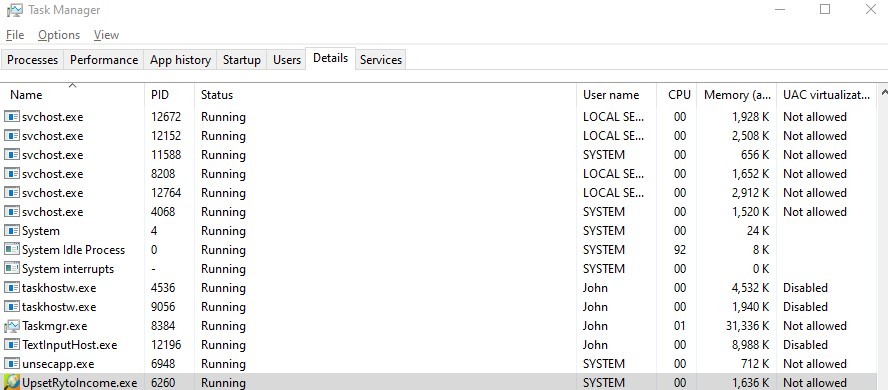Click PID 6260 cell

(163, 383)
